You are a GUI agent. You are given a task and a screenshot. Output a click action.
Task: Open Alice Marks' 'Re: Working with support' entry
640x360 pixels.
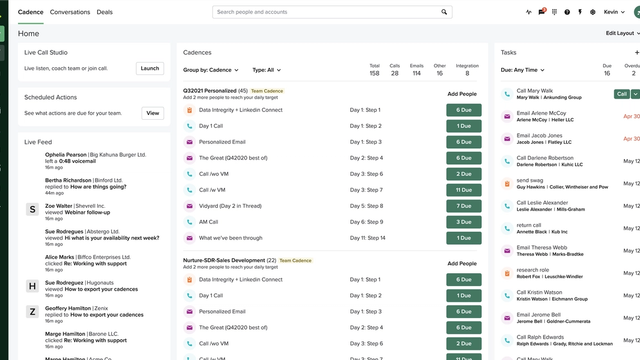click(95, 264)
